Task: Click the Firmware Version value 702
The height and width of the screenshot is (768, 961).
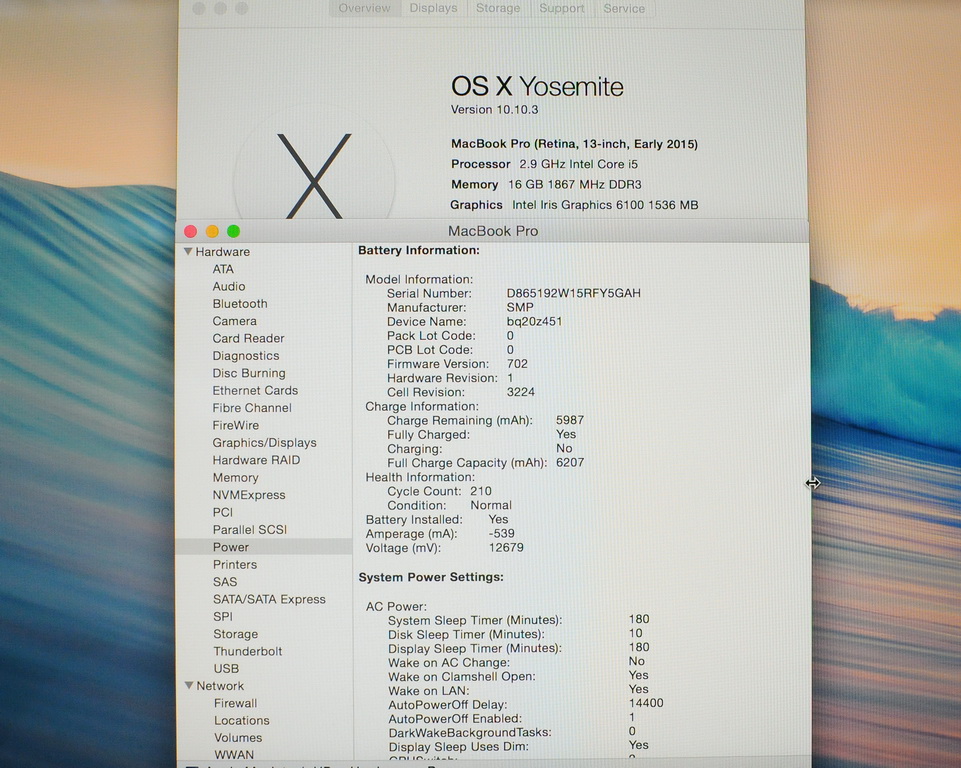Action: [x=517, y=363]
